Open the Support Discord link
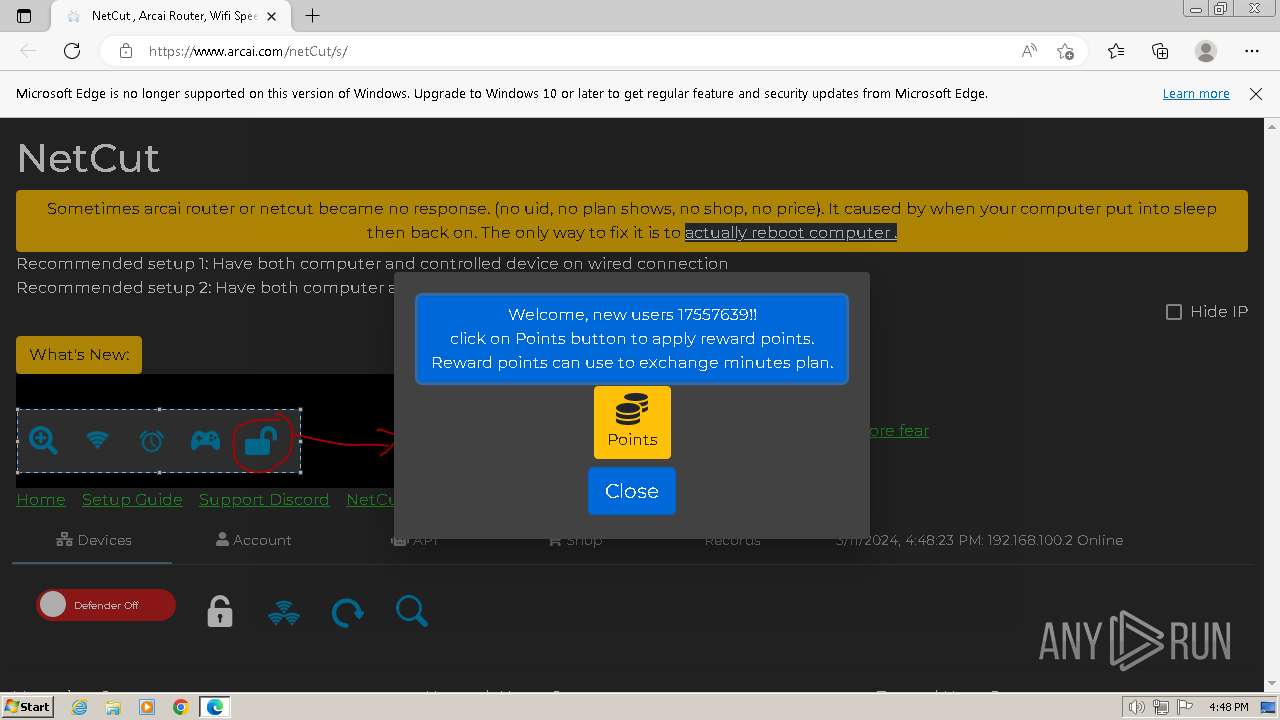The image size is (1280, 720). click(264, 499)
